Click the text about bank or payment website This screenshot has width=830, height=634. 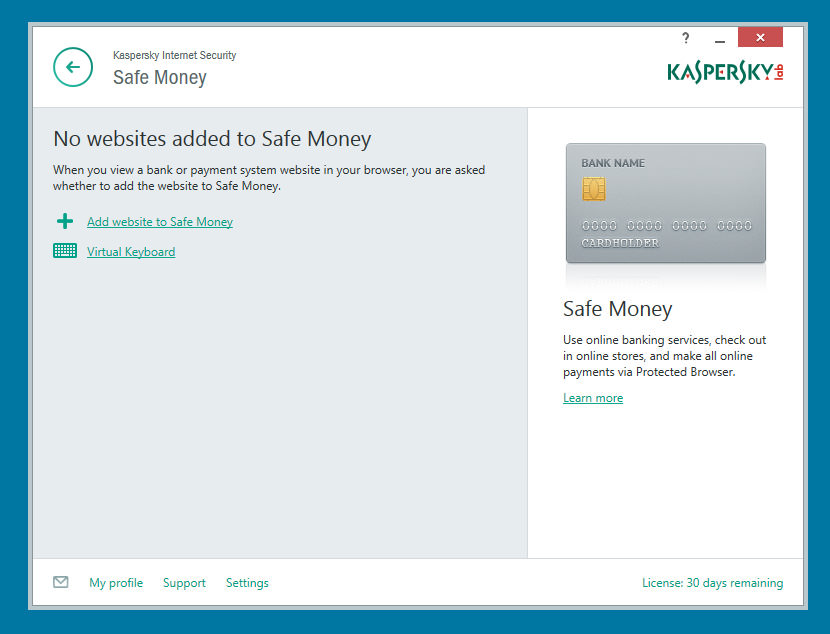click(269, 178)
